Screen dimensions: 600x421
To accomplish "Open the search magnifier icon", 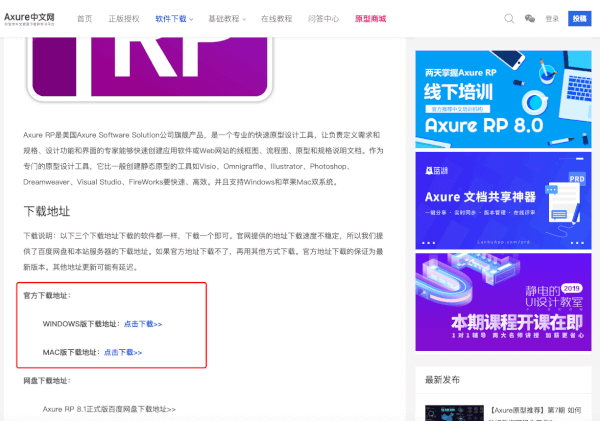I will tap(509, 18).
